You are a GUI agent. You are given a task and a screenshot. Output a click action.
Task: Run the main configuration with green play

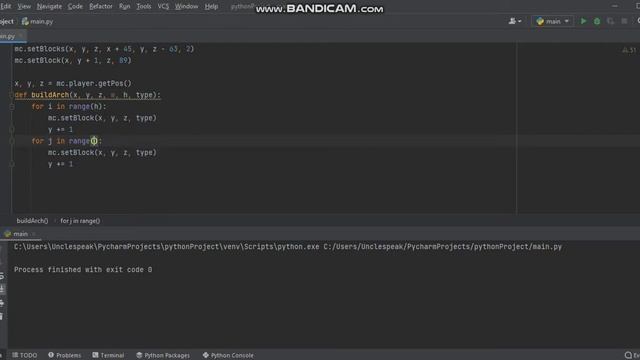click(583, 21)
